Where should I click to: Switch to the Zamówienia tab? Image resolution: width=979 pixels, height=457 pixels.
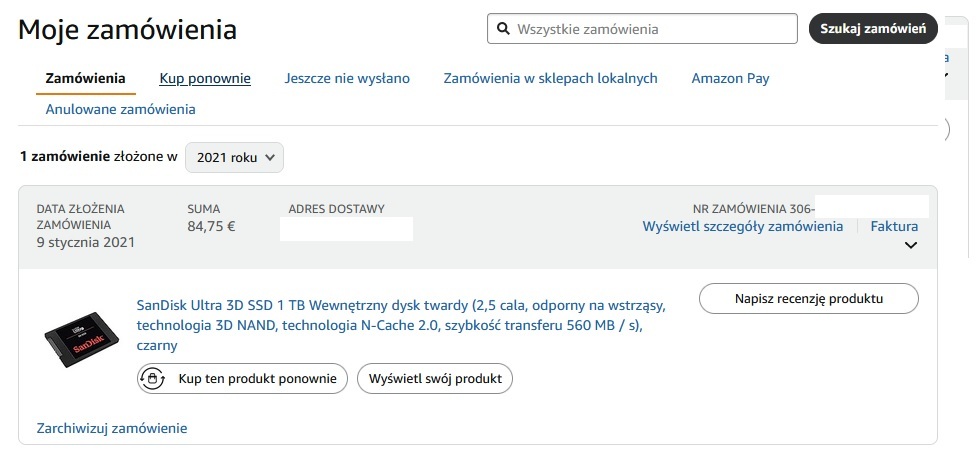coord(85,78)
